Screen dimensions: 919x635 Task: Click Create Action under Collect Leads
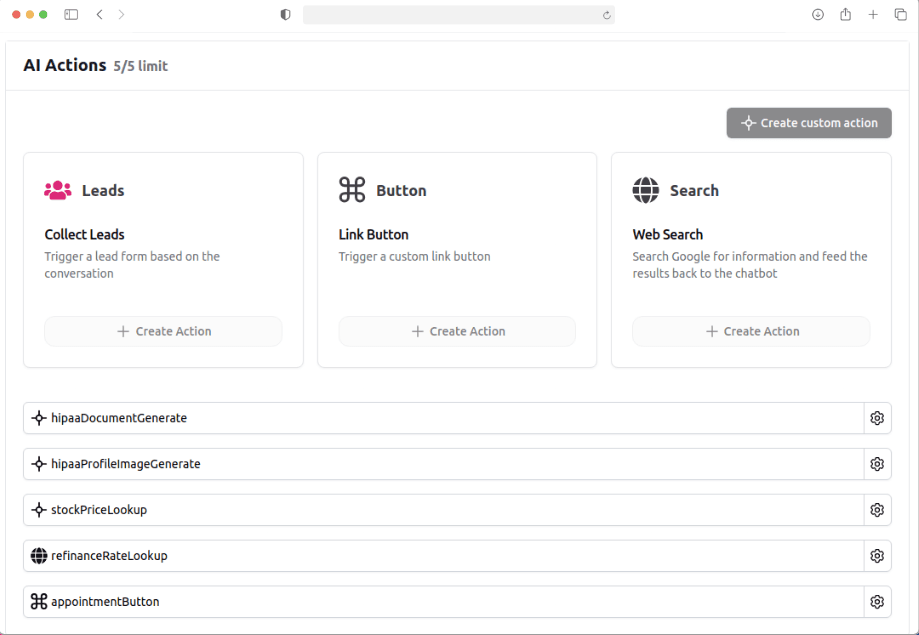(x=162, y=331)
